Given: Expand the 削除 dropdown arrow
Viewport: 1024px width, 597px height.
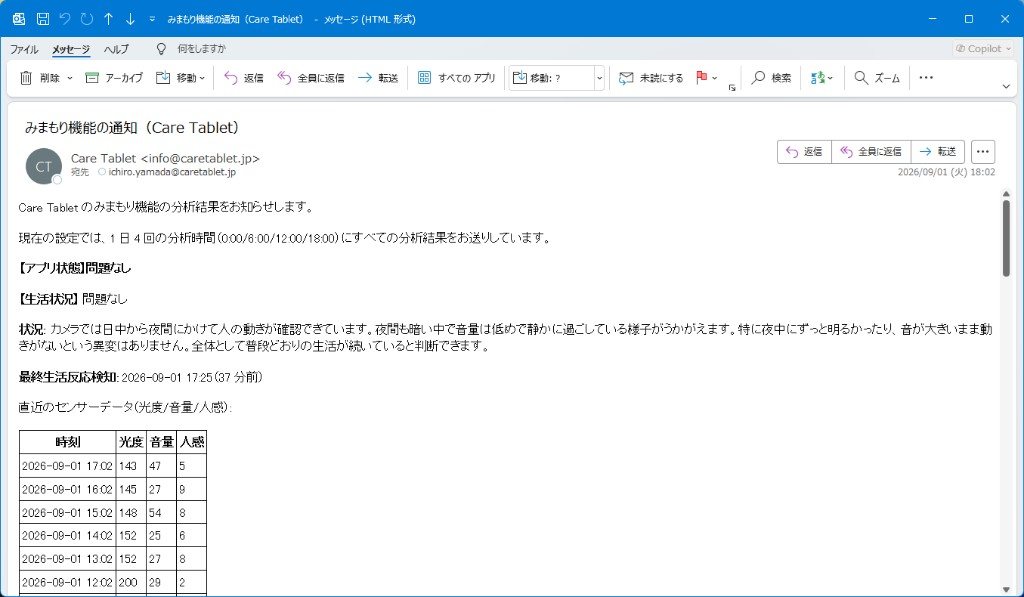Looking at the screenshot, I should pyautogui.click(x=70, y=78).
